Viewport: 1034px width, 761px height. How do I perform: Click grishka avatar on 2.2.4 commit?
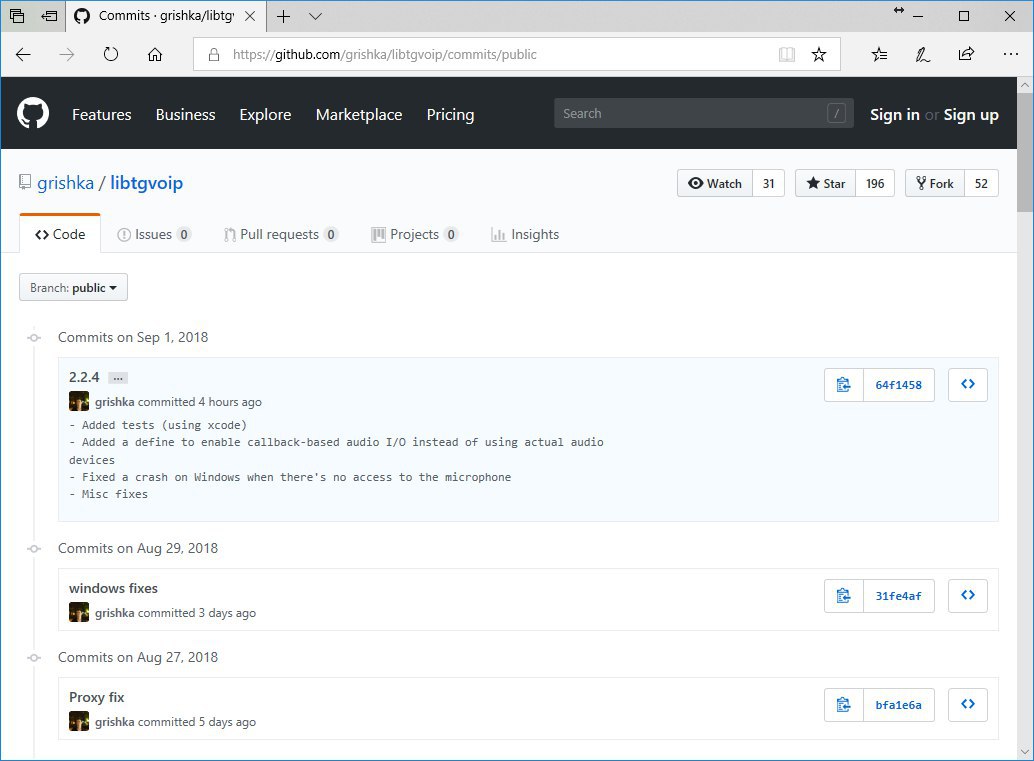pos(78,401)
